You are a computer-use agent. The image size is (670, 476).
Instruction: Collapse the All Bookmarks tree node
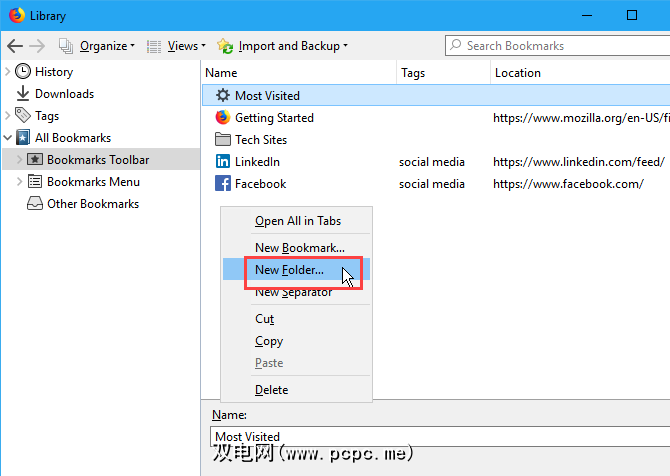pyautogui.click(x=8, y=138)
